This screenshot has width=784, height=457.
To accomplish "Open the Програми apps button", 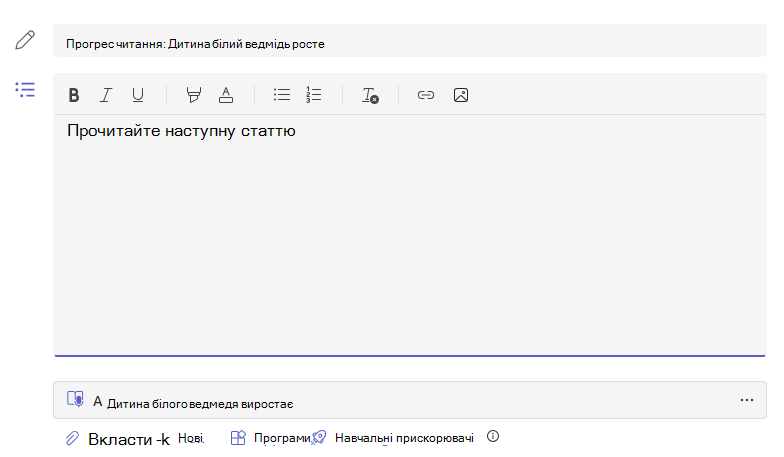I will 282,438.
